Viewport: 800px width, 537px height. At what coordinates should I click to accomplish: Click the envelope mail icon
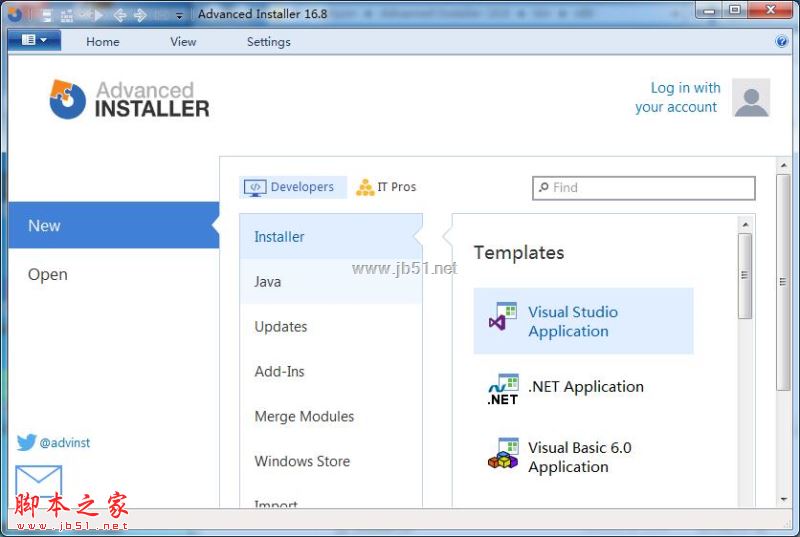click(38, 479)
